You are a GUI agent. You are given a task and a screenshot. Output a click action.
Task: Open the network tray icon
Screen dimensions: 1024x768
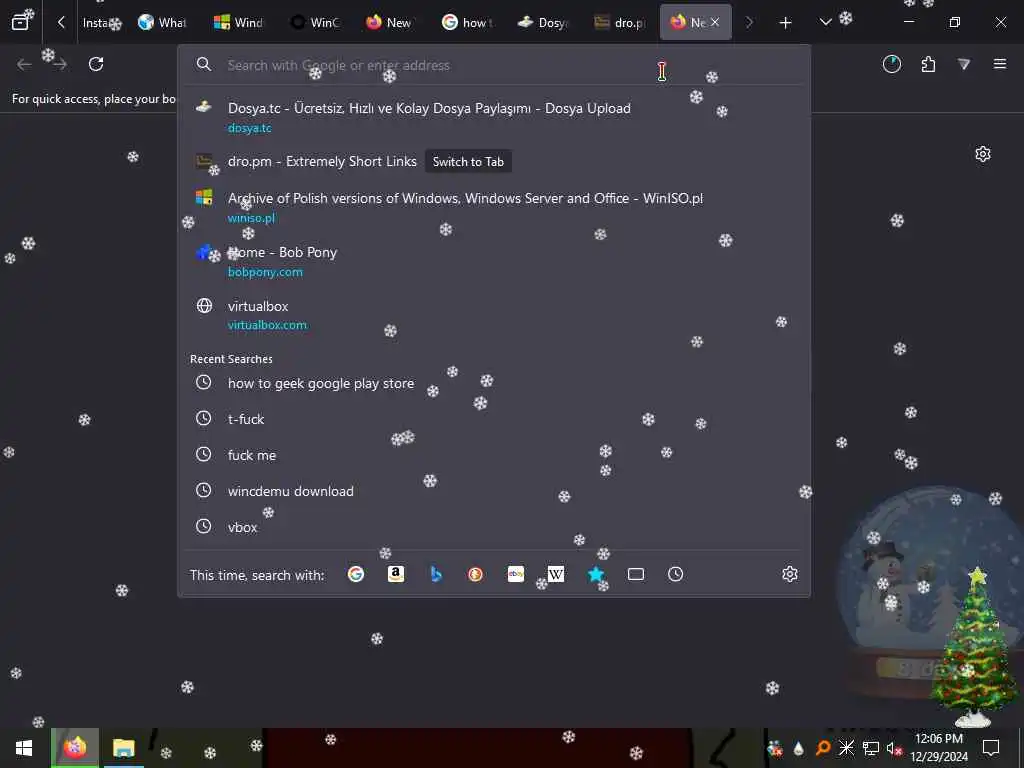point(870,748)
